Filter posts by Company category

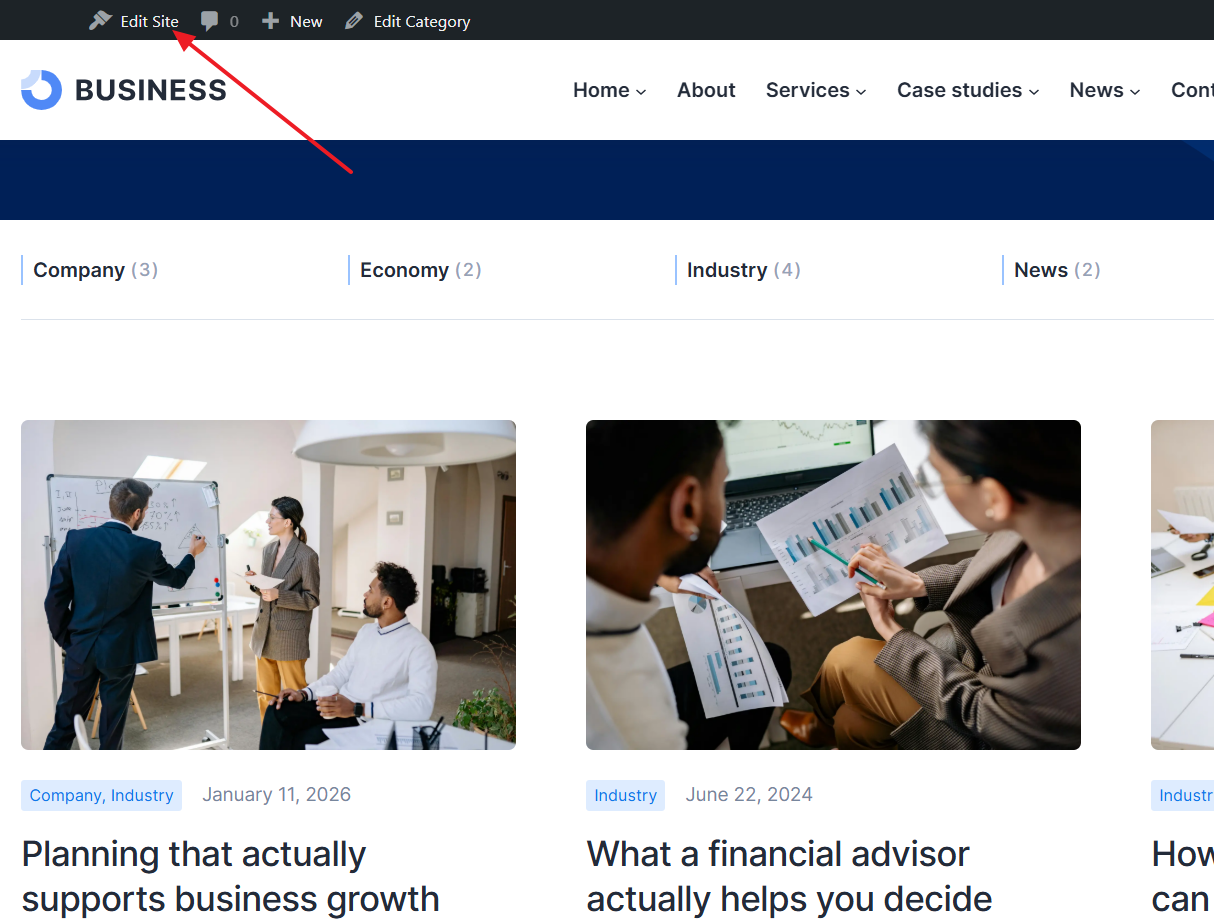(95, 270)
